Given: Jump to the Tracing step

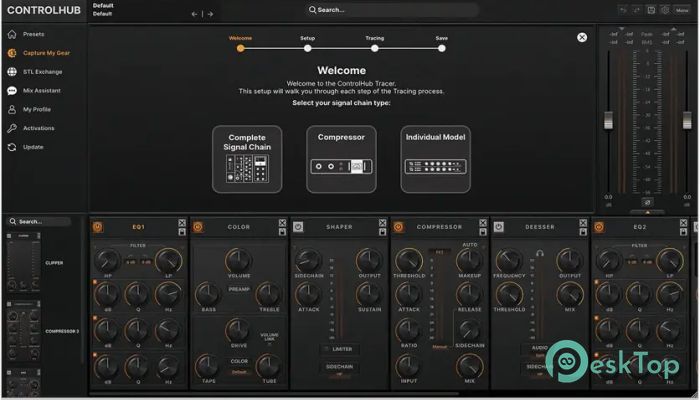Looking at the screenshot, I should click(374, 47).
